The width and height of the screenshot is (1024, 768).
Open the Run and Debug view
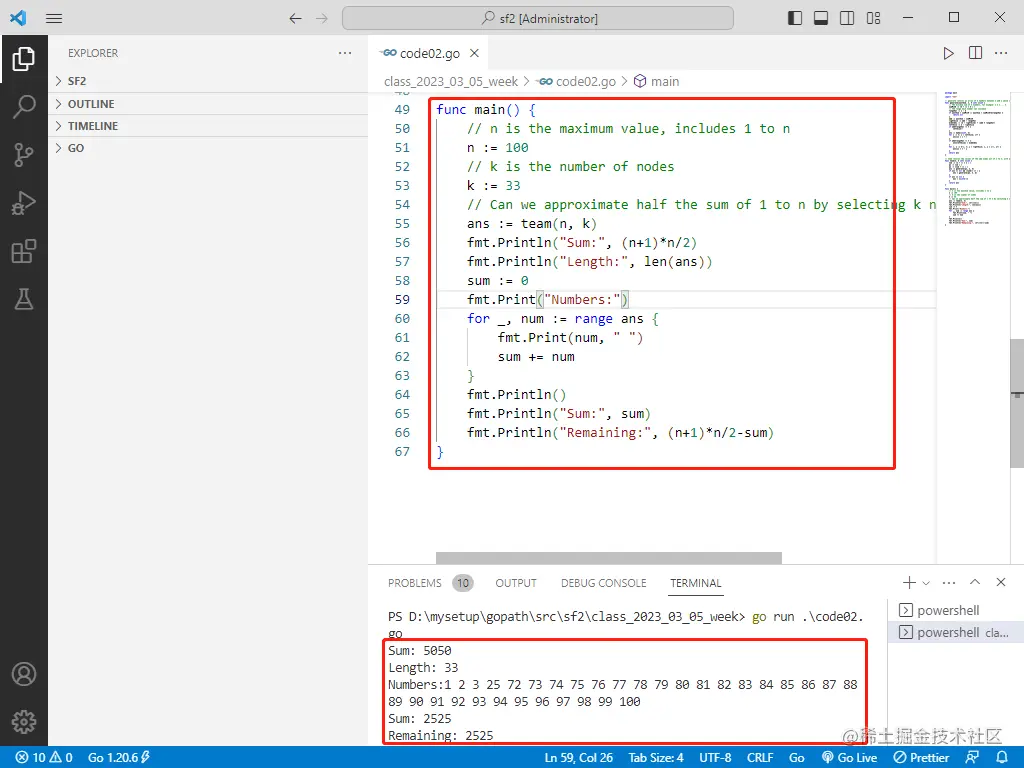(x=24, y=203)
